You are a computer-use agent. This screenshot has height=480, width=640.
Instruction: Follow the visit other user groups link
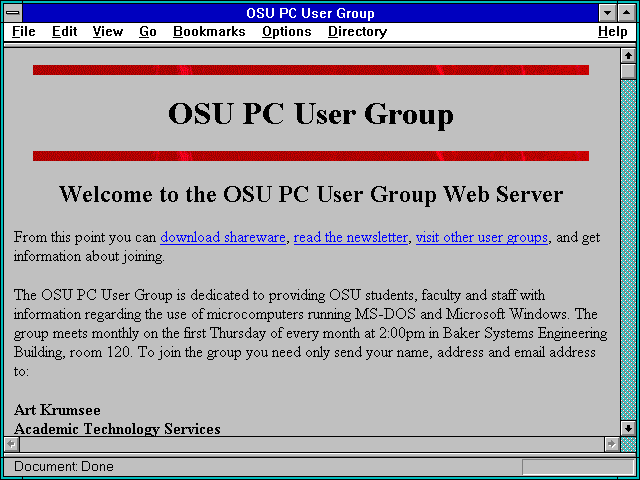482,237
